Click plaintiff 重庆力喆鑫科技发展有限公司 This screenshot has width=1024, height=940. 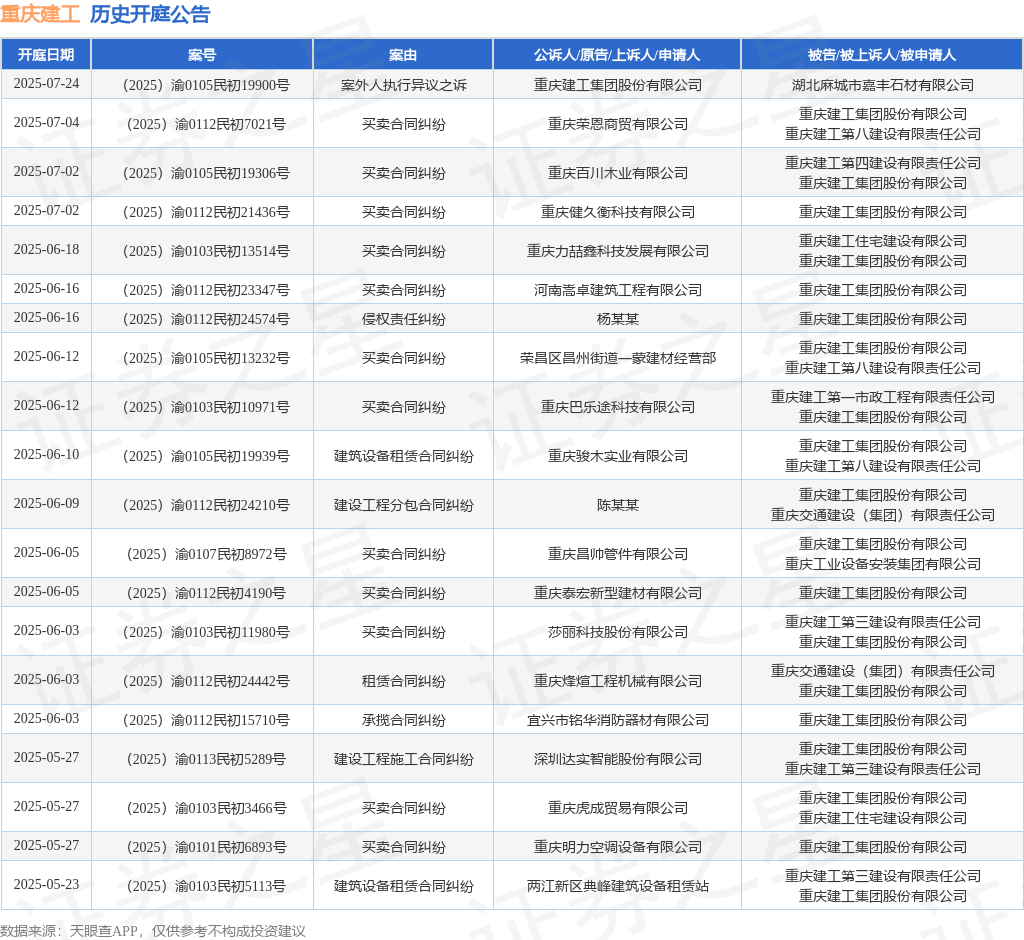click(618, 251)
